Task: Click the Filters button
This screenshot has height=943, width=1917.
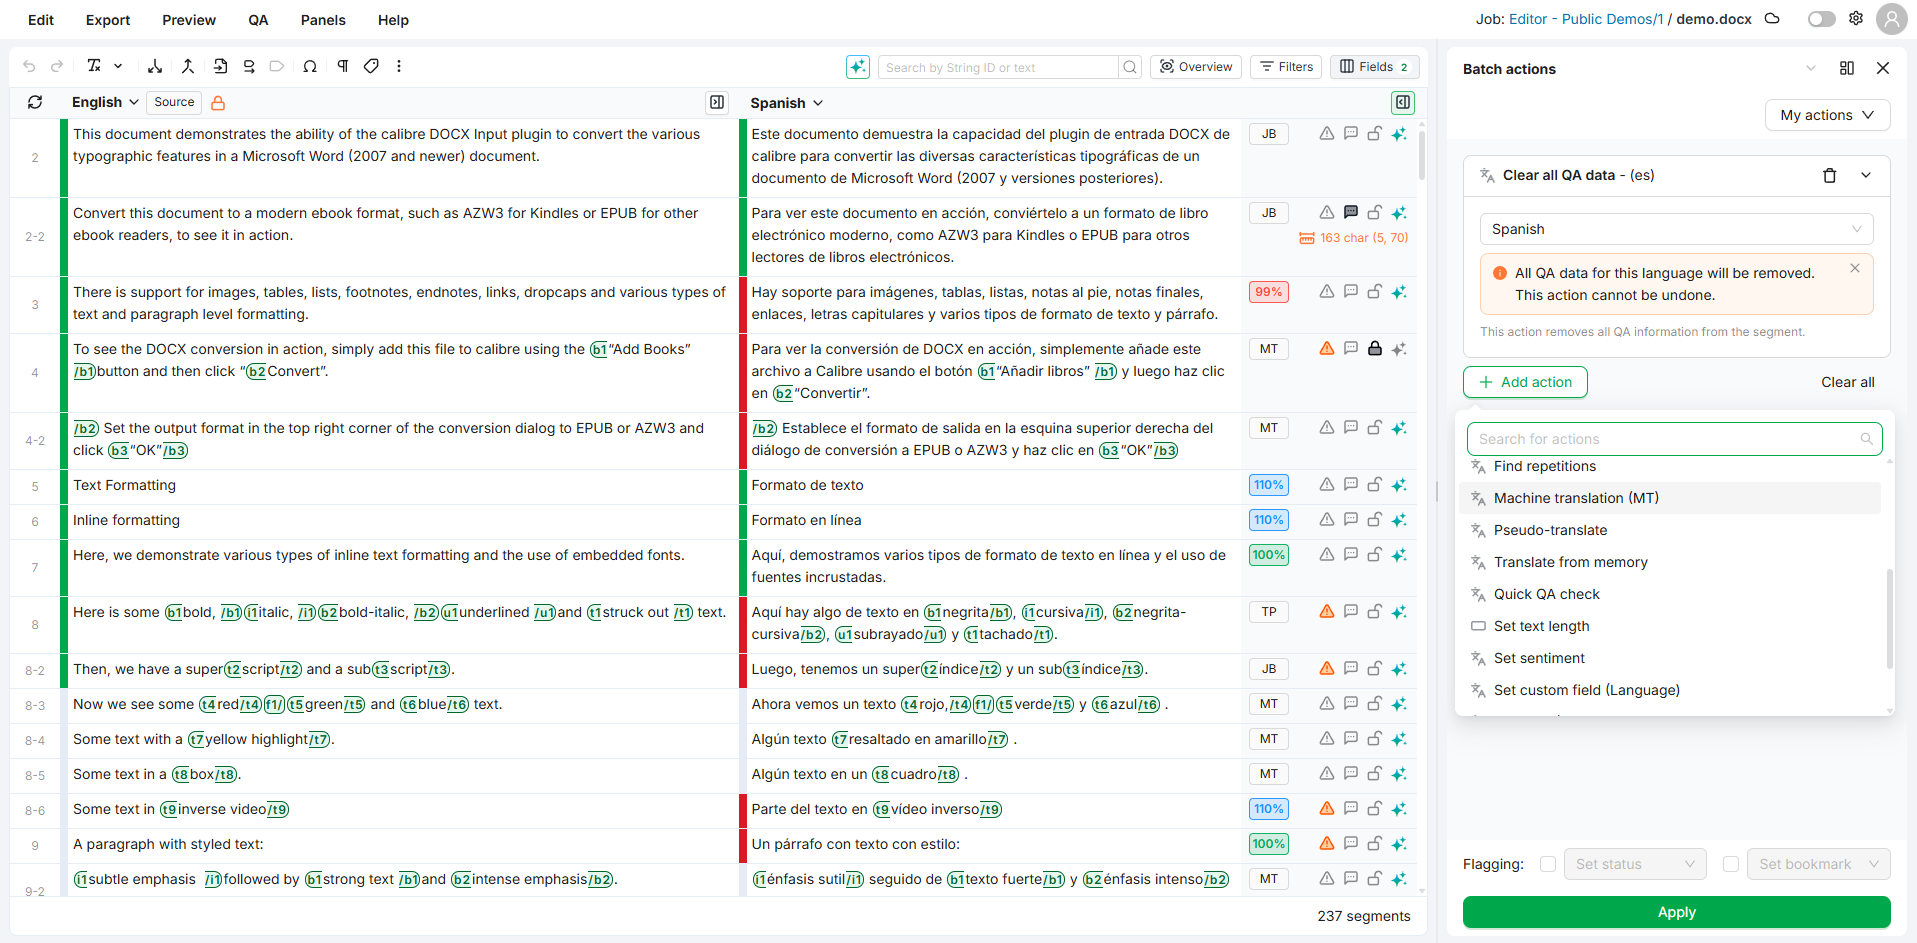Action: (x=1286, y=67)
